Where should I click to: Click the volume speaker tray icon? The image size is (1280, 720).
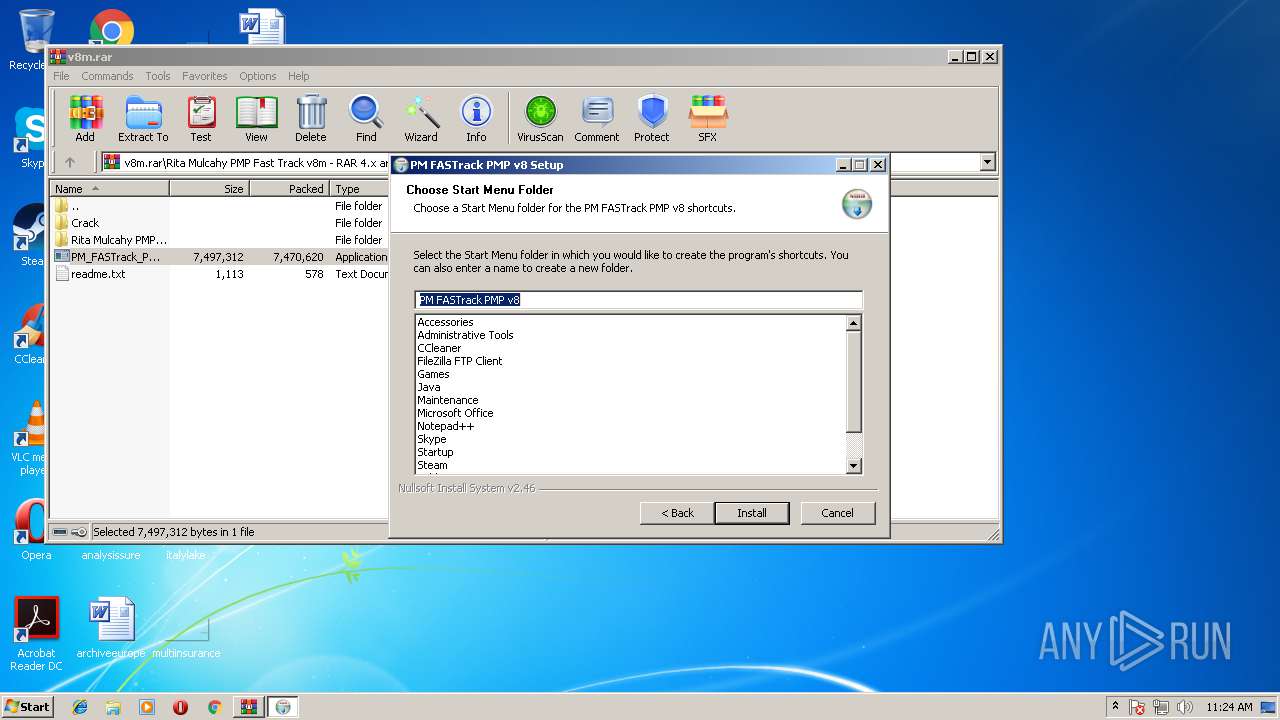click(1185, 707)
